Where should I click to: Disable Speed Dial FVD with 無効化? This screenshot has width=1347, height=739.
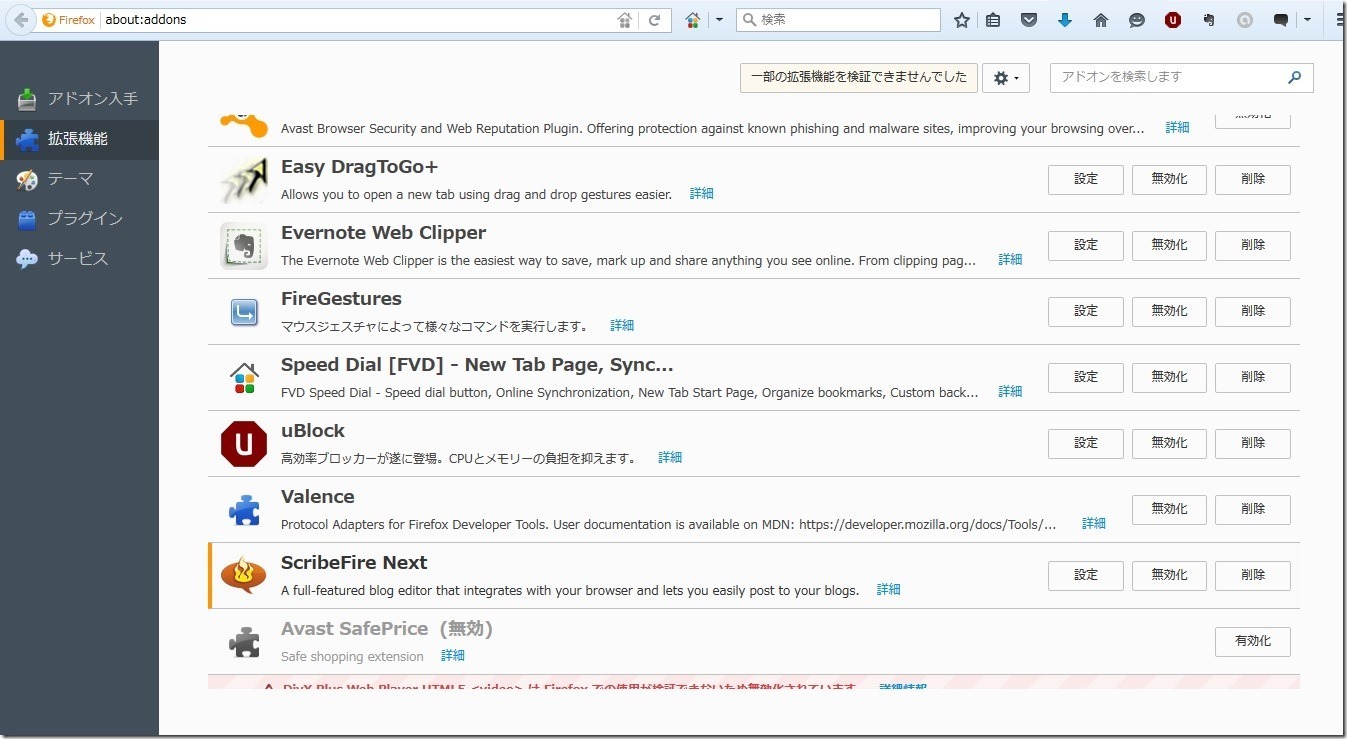[1169, 378]
